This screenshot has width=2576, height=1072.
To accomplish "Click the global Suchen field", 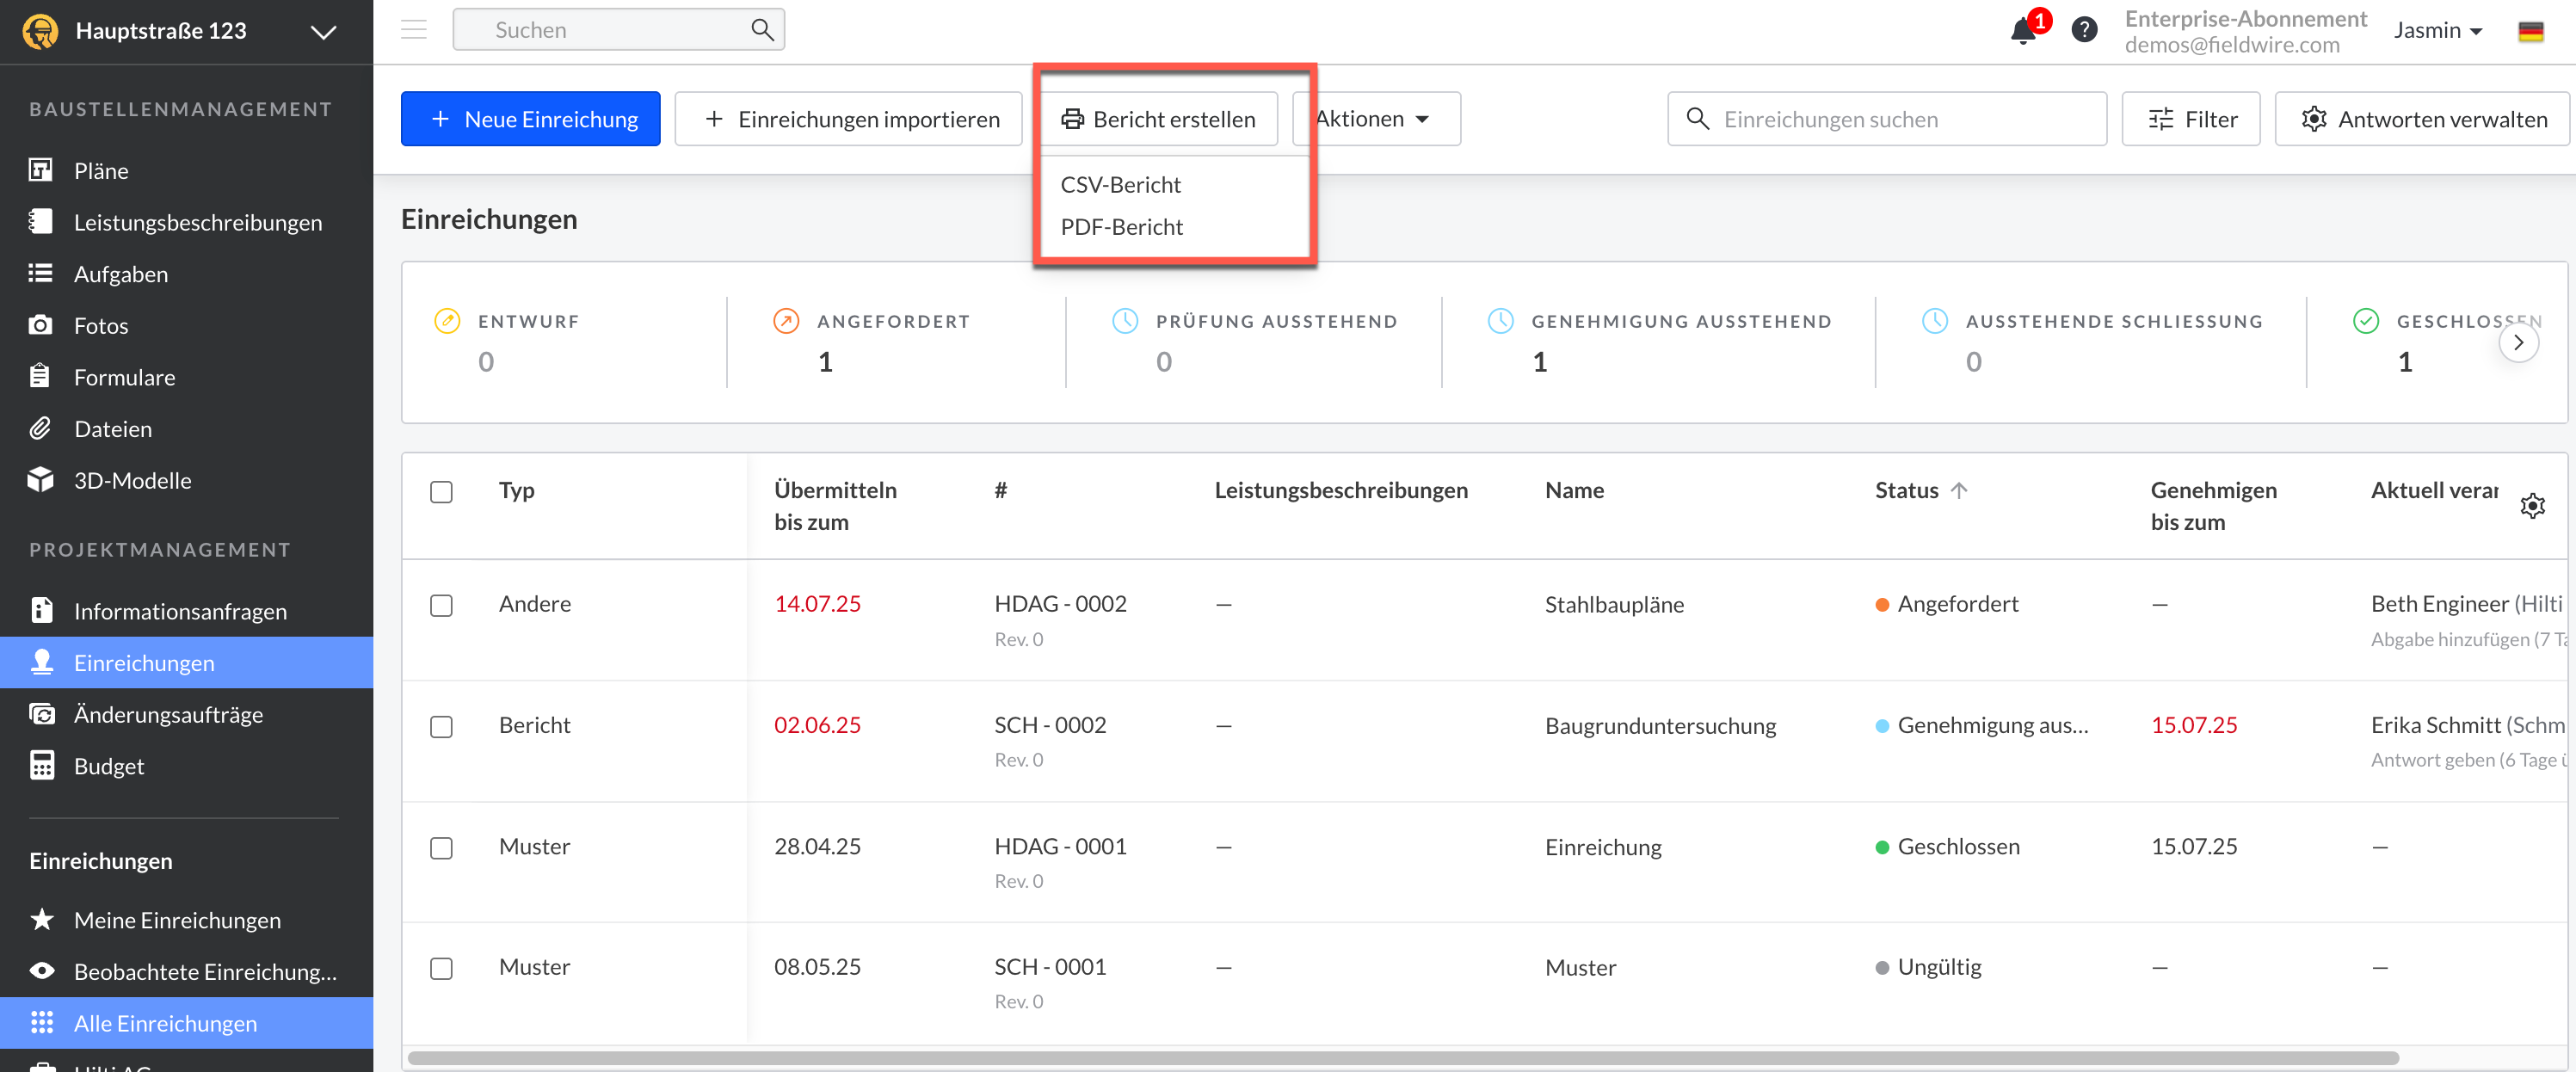I will 618,30.
